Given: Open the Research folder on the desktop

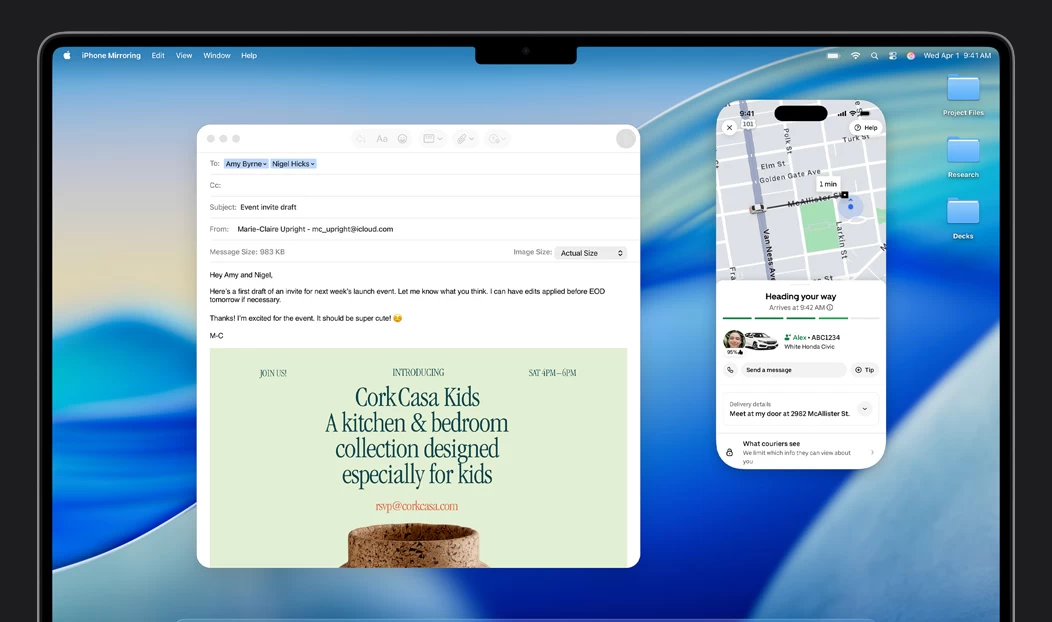Looking at the screenshot, I should [x=963, y=152].
